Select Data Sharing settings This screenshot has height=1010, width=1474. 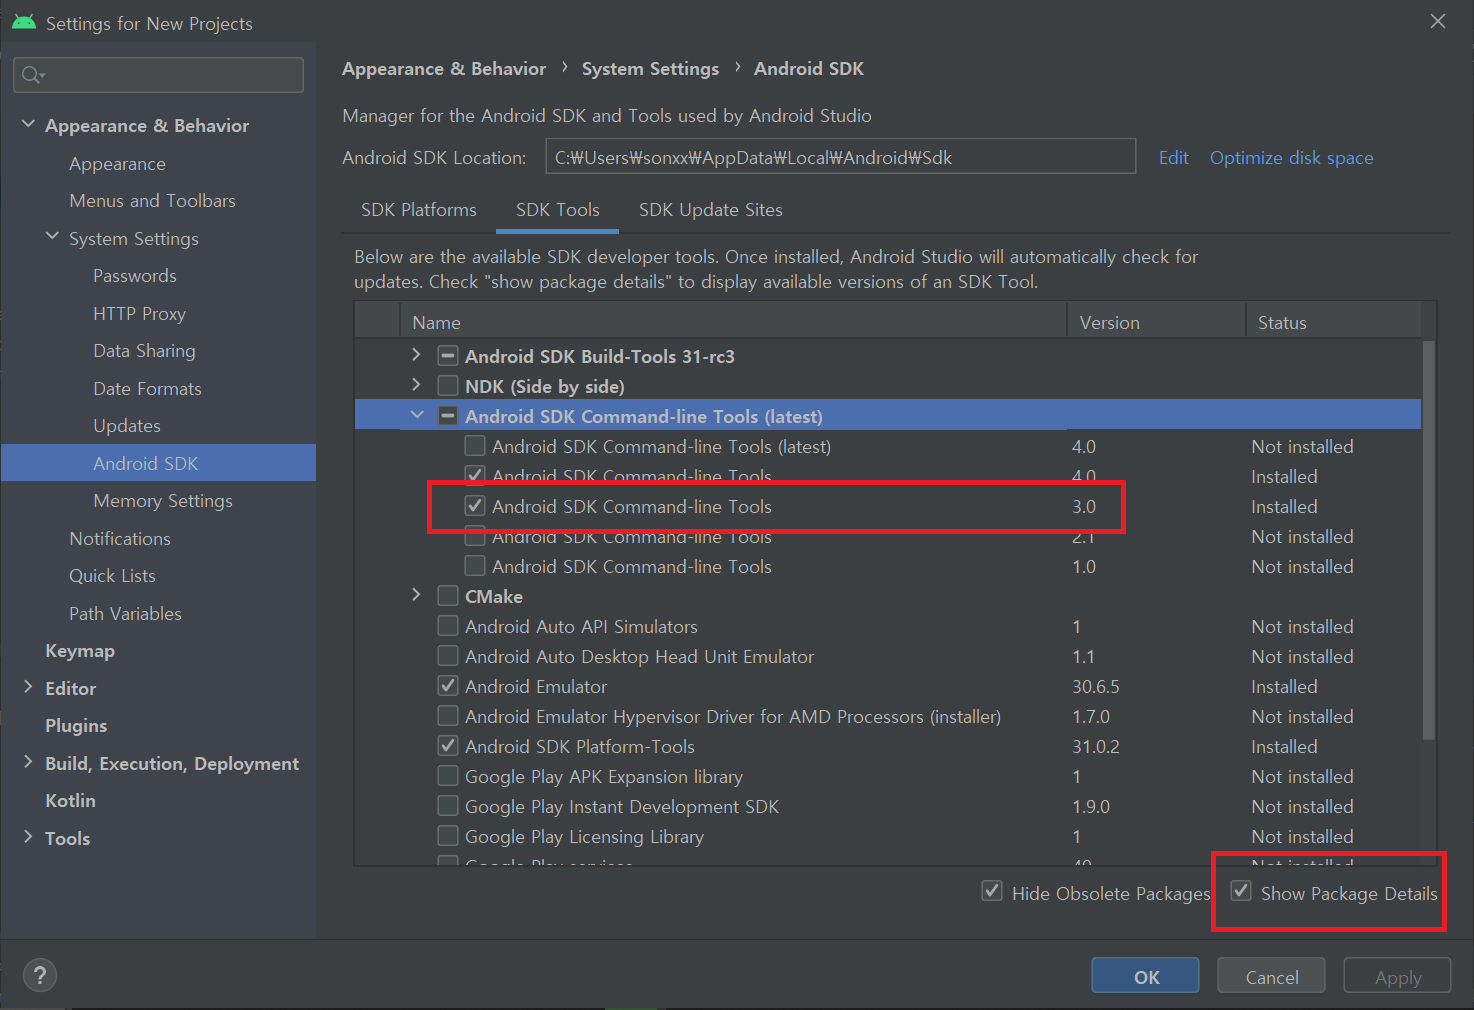(x=144, y=351)
